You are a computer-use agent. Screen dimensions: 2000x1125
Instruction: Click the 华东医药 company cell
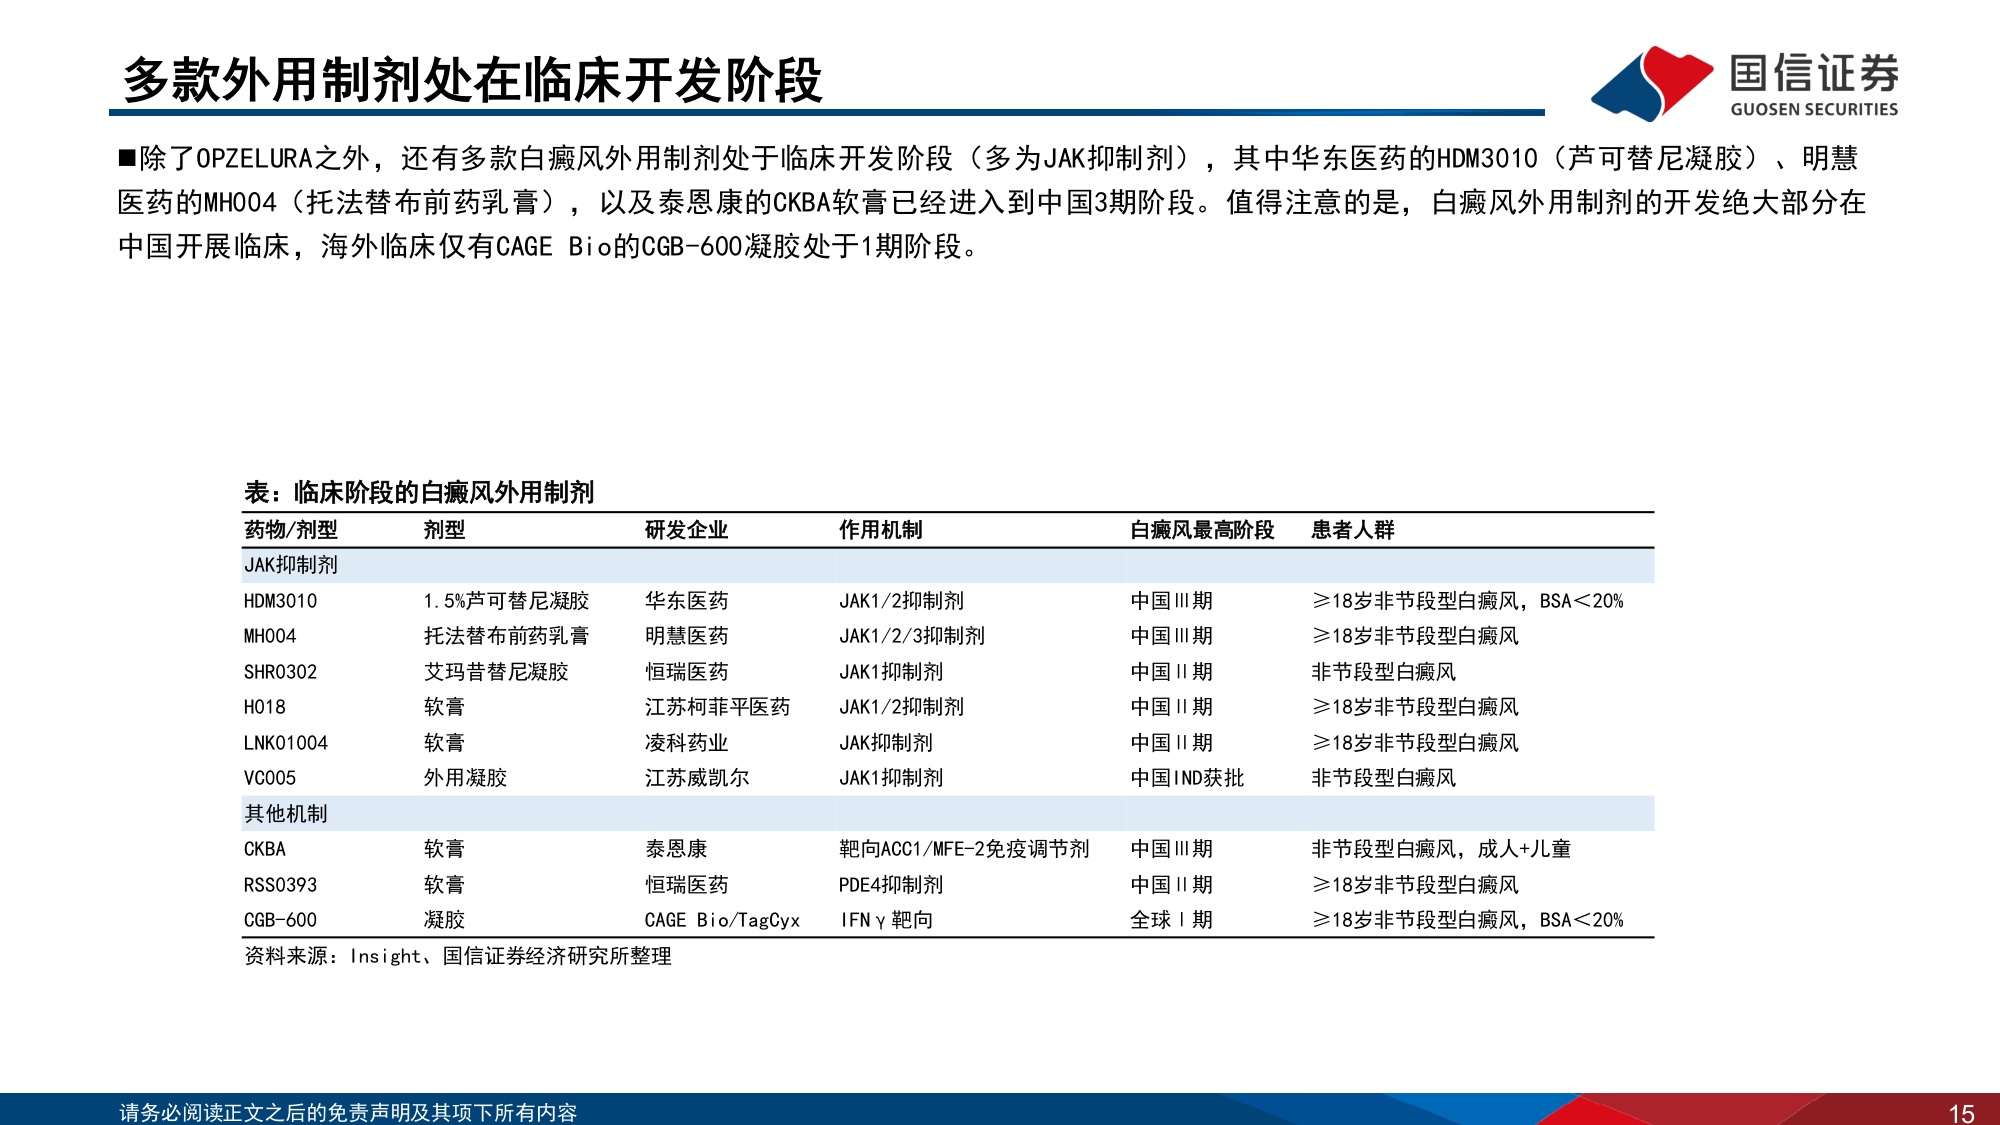click(686, 601)
